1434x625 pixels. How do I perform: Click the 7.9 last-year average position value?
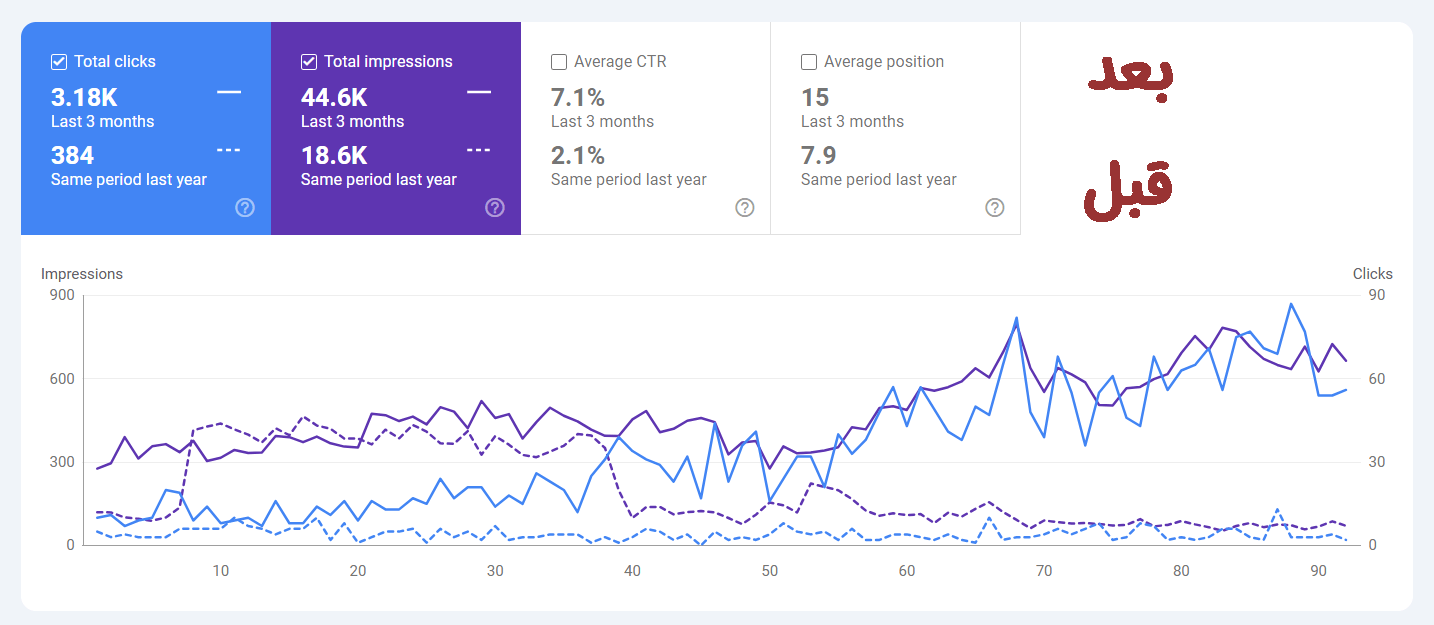tap(818, 155)
